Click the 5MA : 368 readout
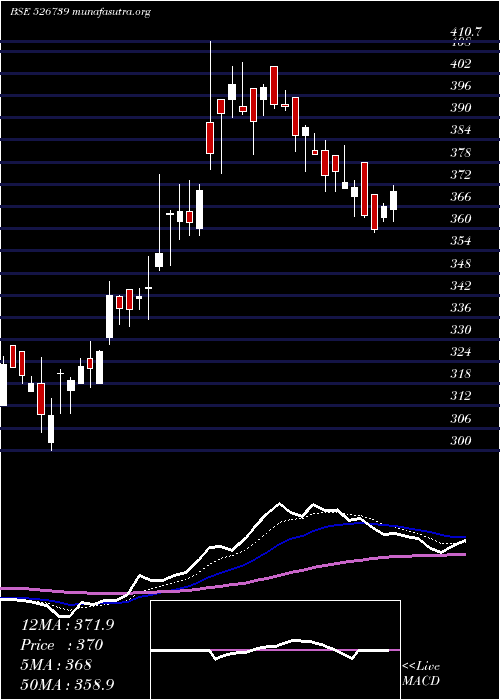This screenshot has width=500, height=700. point(56,665)
